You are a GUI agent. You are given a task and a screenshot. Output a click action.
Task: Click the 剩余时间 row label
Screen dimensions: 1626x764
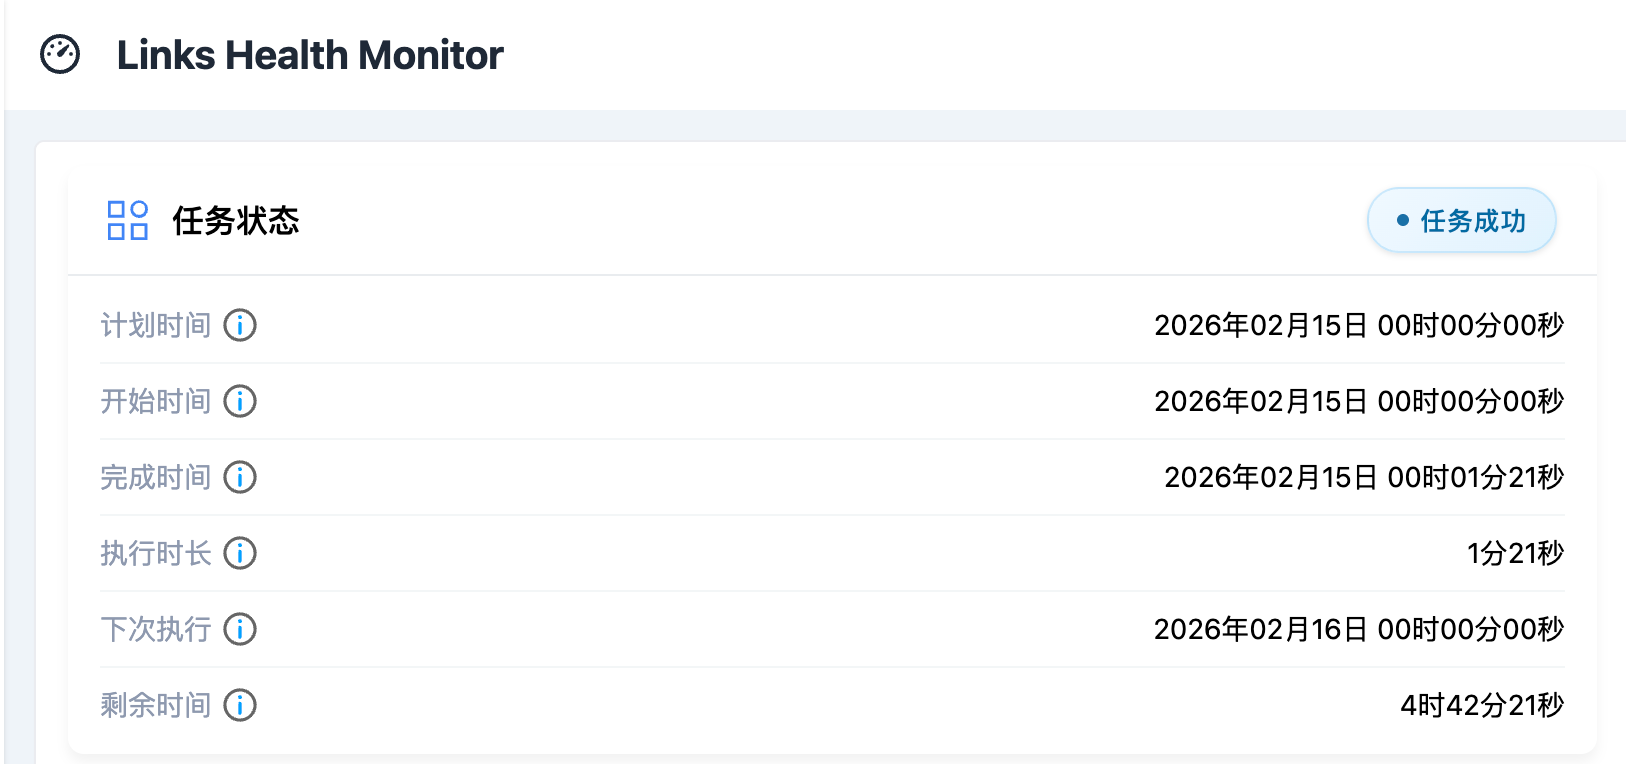pyautogui.click(x=156, y=705)
